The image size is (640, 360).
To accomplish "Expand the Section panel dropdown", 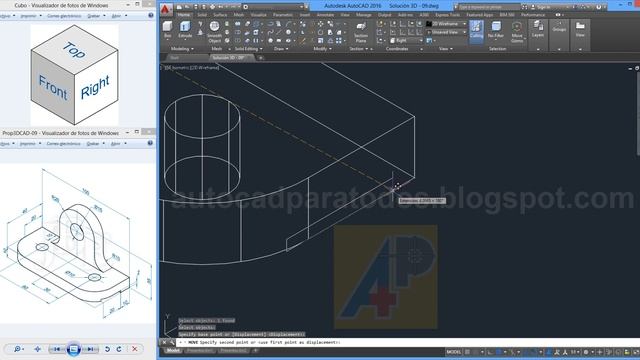I will click(359, 49).
